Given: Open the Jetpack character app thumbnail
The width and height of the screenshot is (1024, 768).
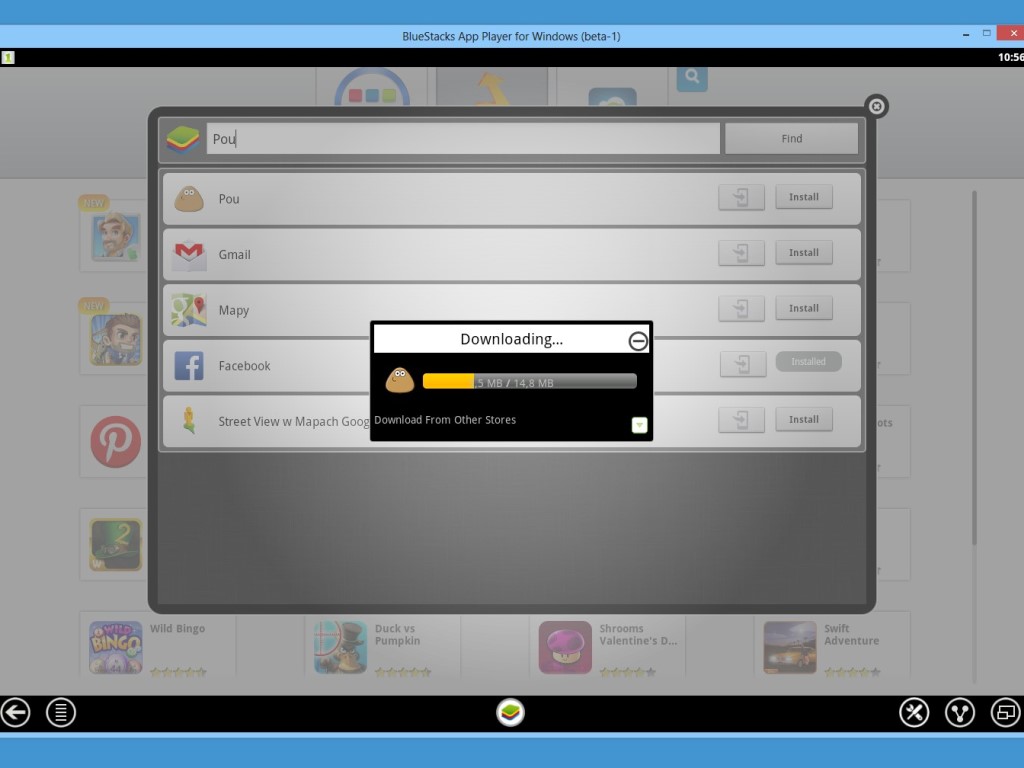Looking at the screenshot, I should 116,339.
